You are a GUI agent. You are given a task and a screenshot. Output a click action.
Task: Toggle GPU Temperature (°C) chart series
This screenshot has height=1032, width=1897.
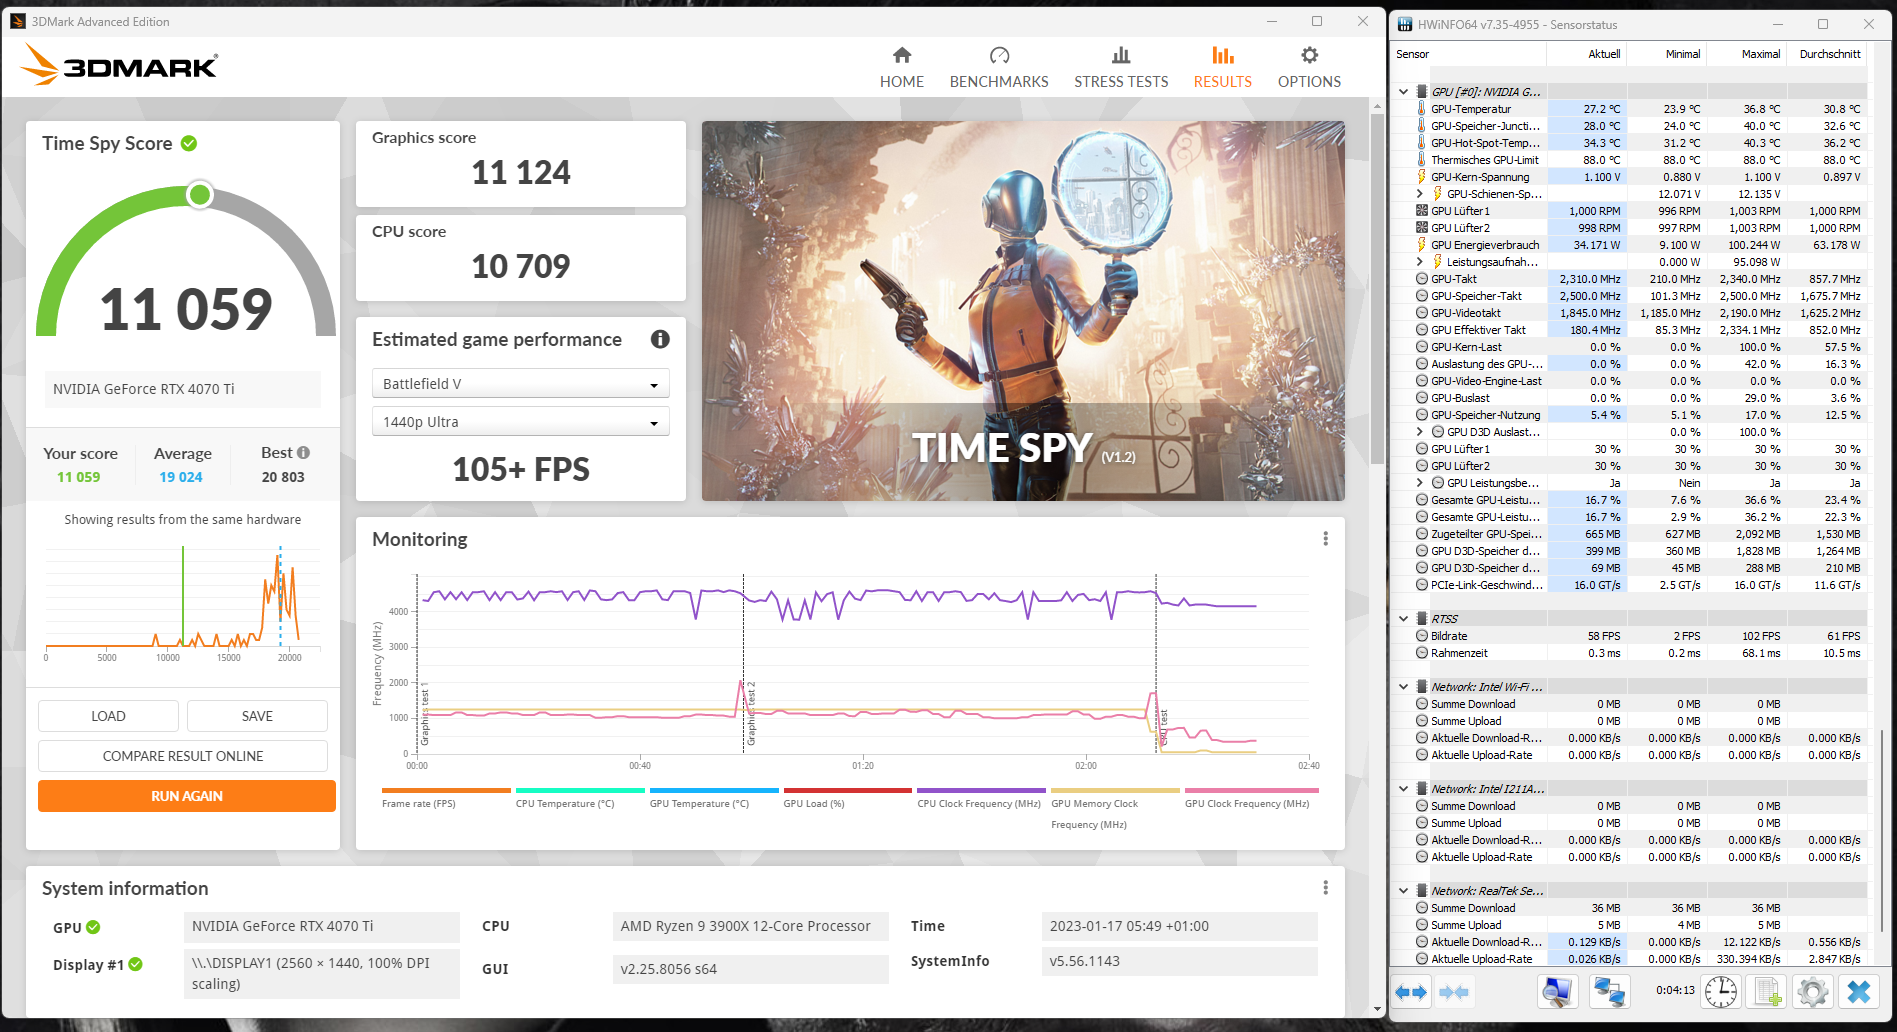tap(714, 797)
